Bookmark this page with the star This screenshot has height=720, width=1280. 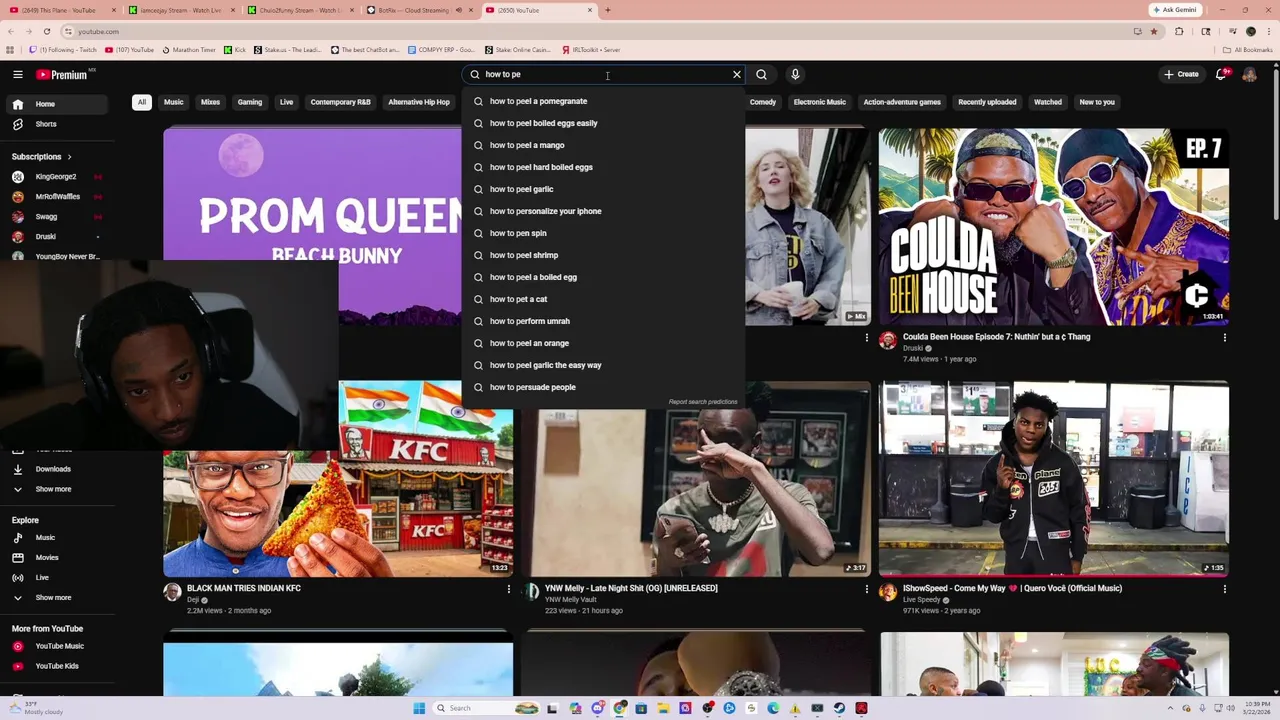point(1154,31)
